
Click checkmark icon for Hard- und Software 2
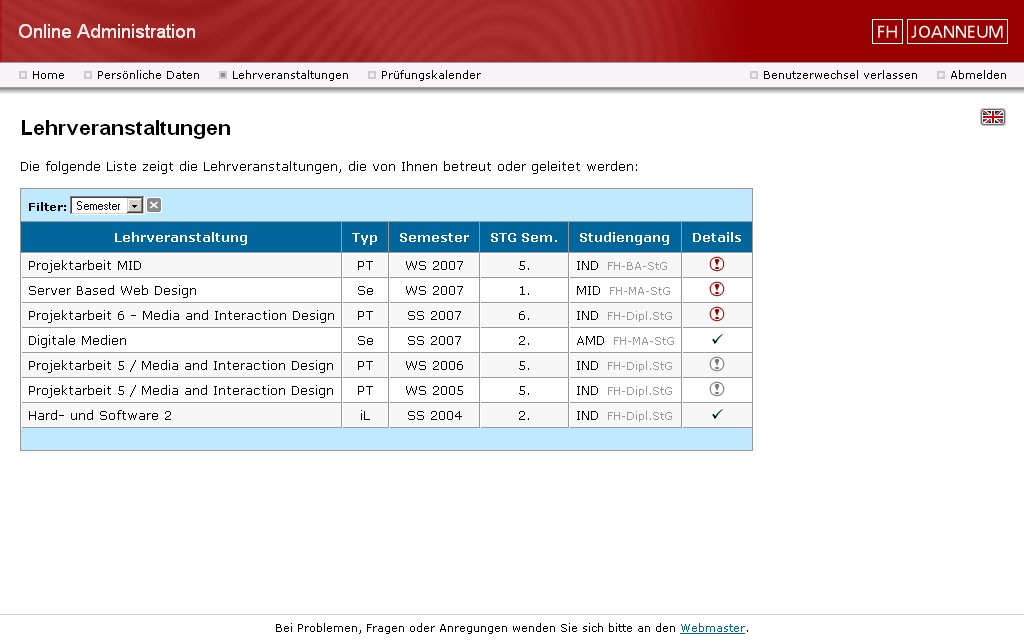(717, 414)
